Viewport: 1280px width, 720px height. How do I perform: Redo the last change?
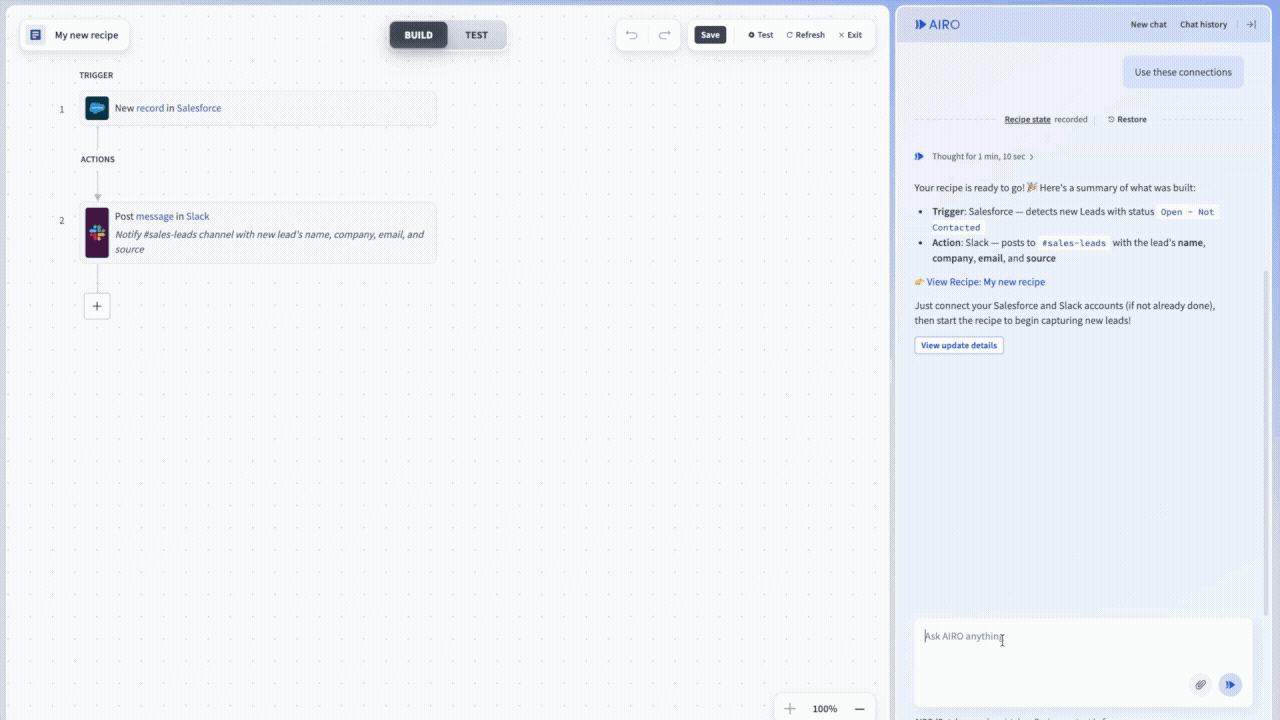click(664, 35)
